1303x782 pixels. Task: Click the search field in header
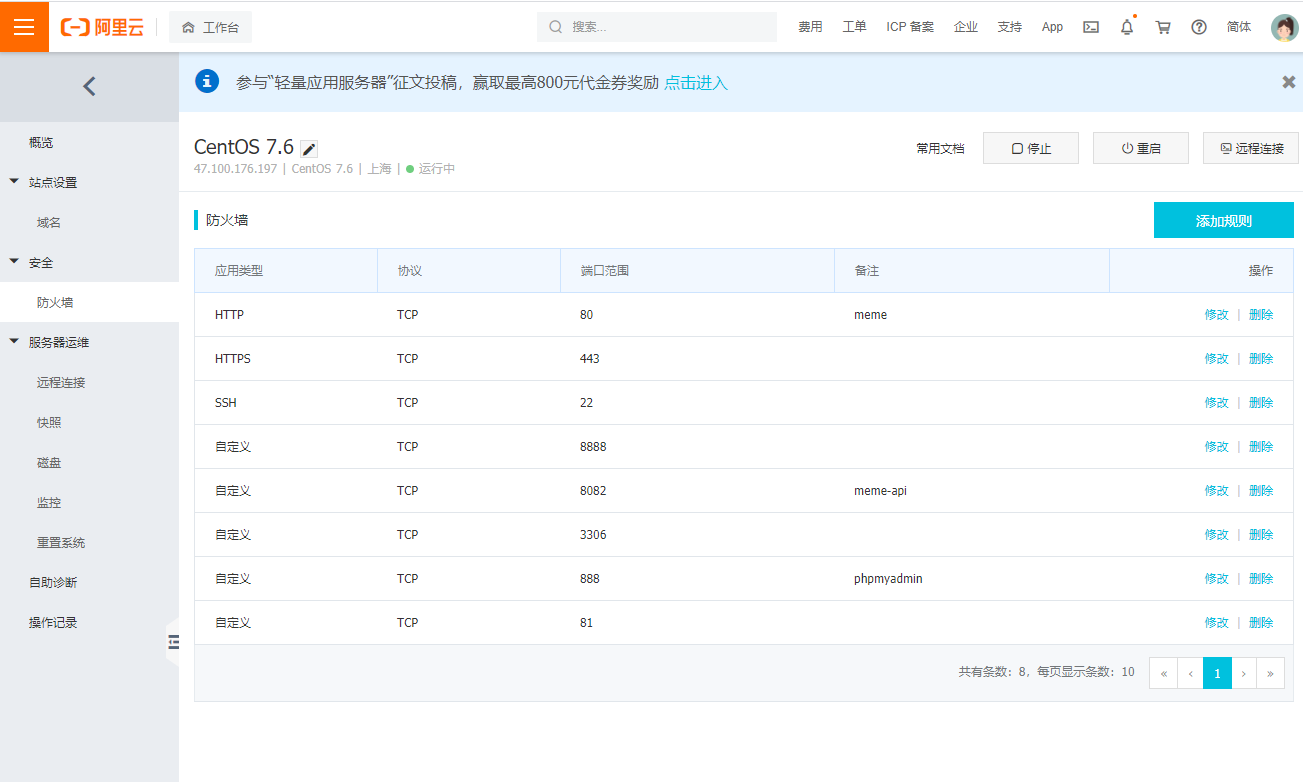pyautogui.click(x=657, y=27)
